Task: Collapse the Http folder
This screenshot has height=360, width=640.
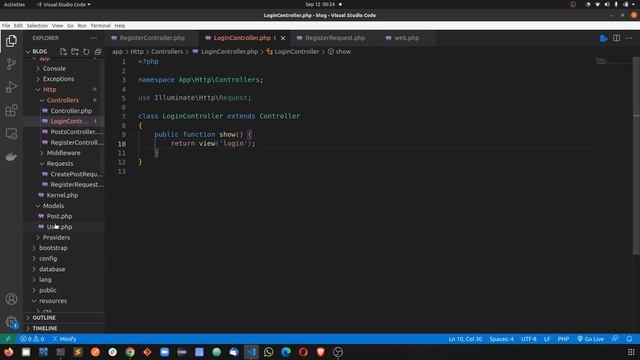Action: (x=49, y=90)
